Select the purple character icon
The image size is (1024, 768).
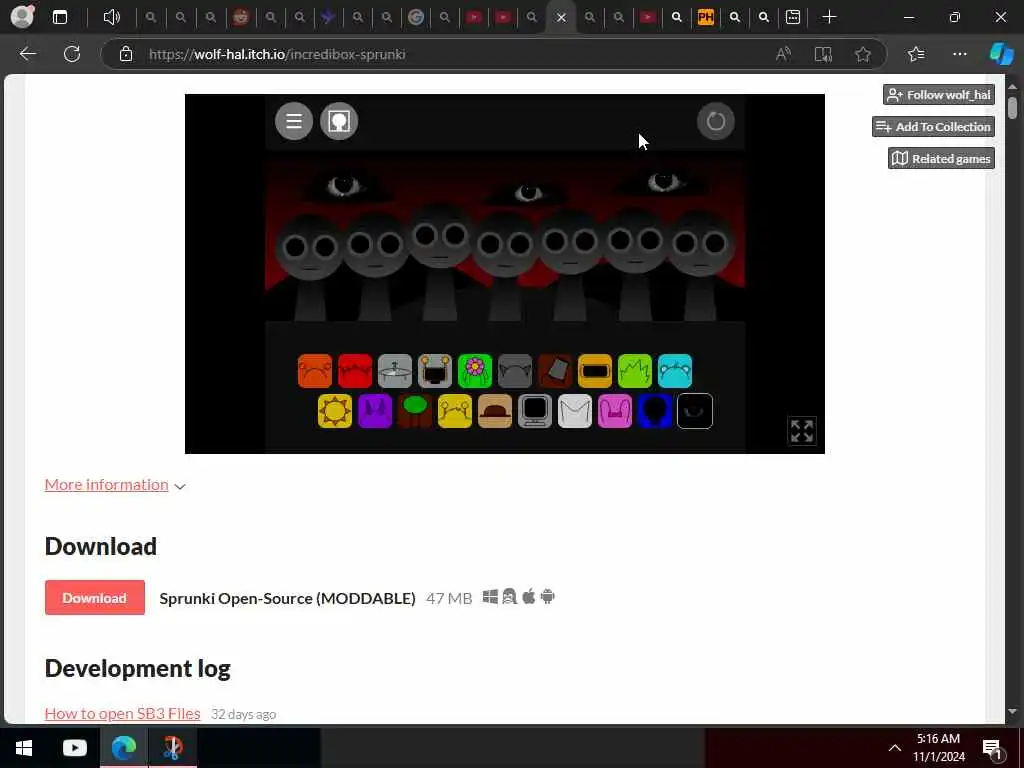click(x=375, y=411)
